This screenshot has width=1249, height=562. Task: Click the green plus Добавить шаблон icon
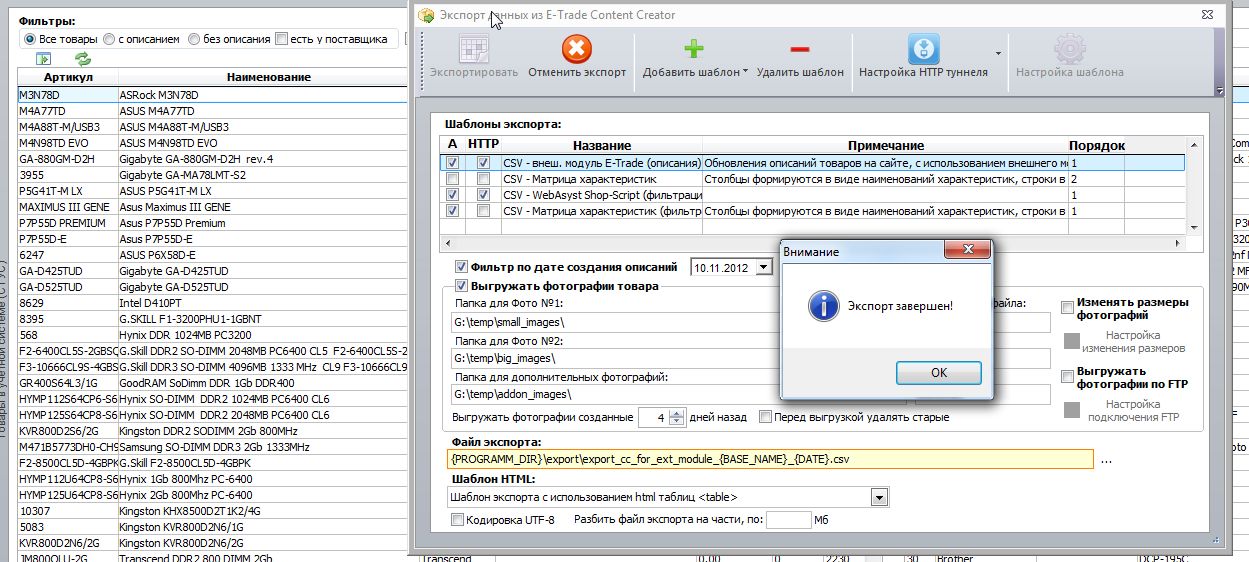coord(693,49)
